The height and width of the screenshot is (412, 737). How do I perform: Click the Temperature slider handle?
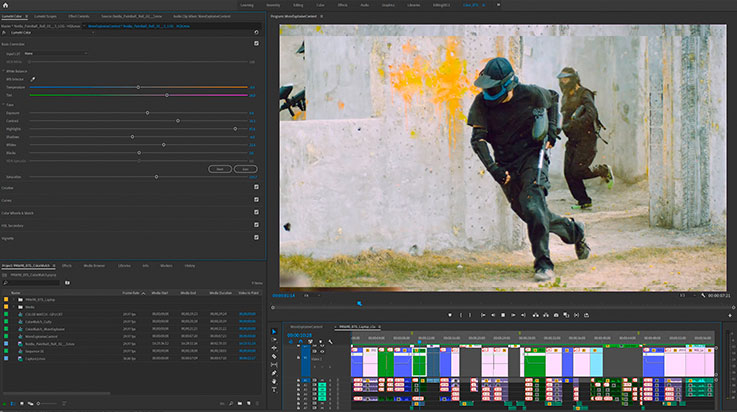(x=139, y=88)
